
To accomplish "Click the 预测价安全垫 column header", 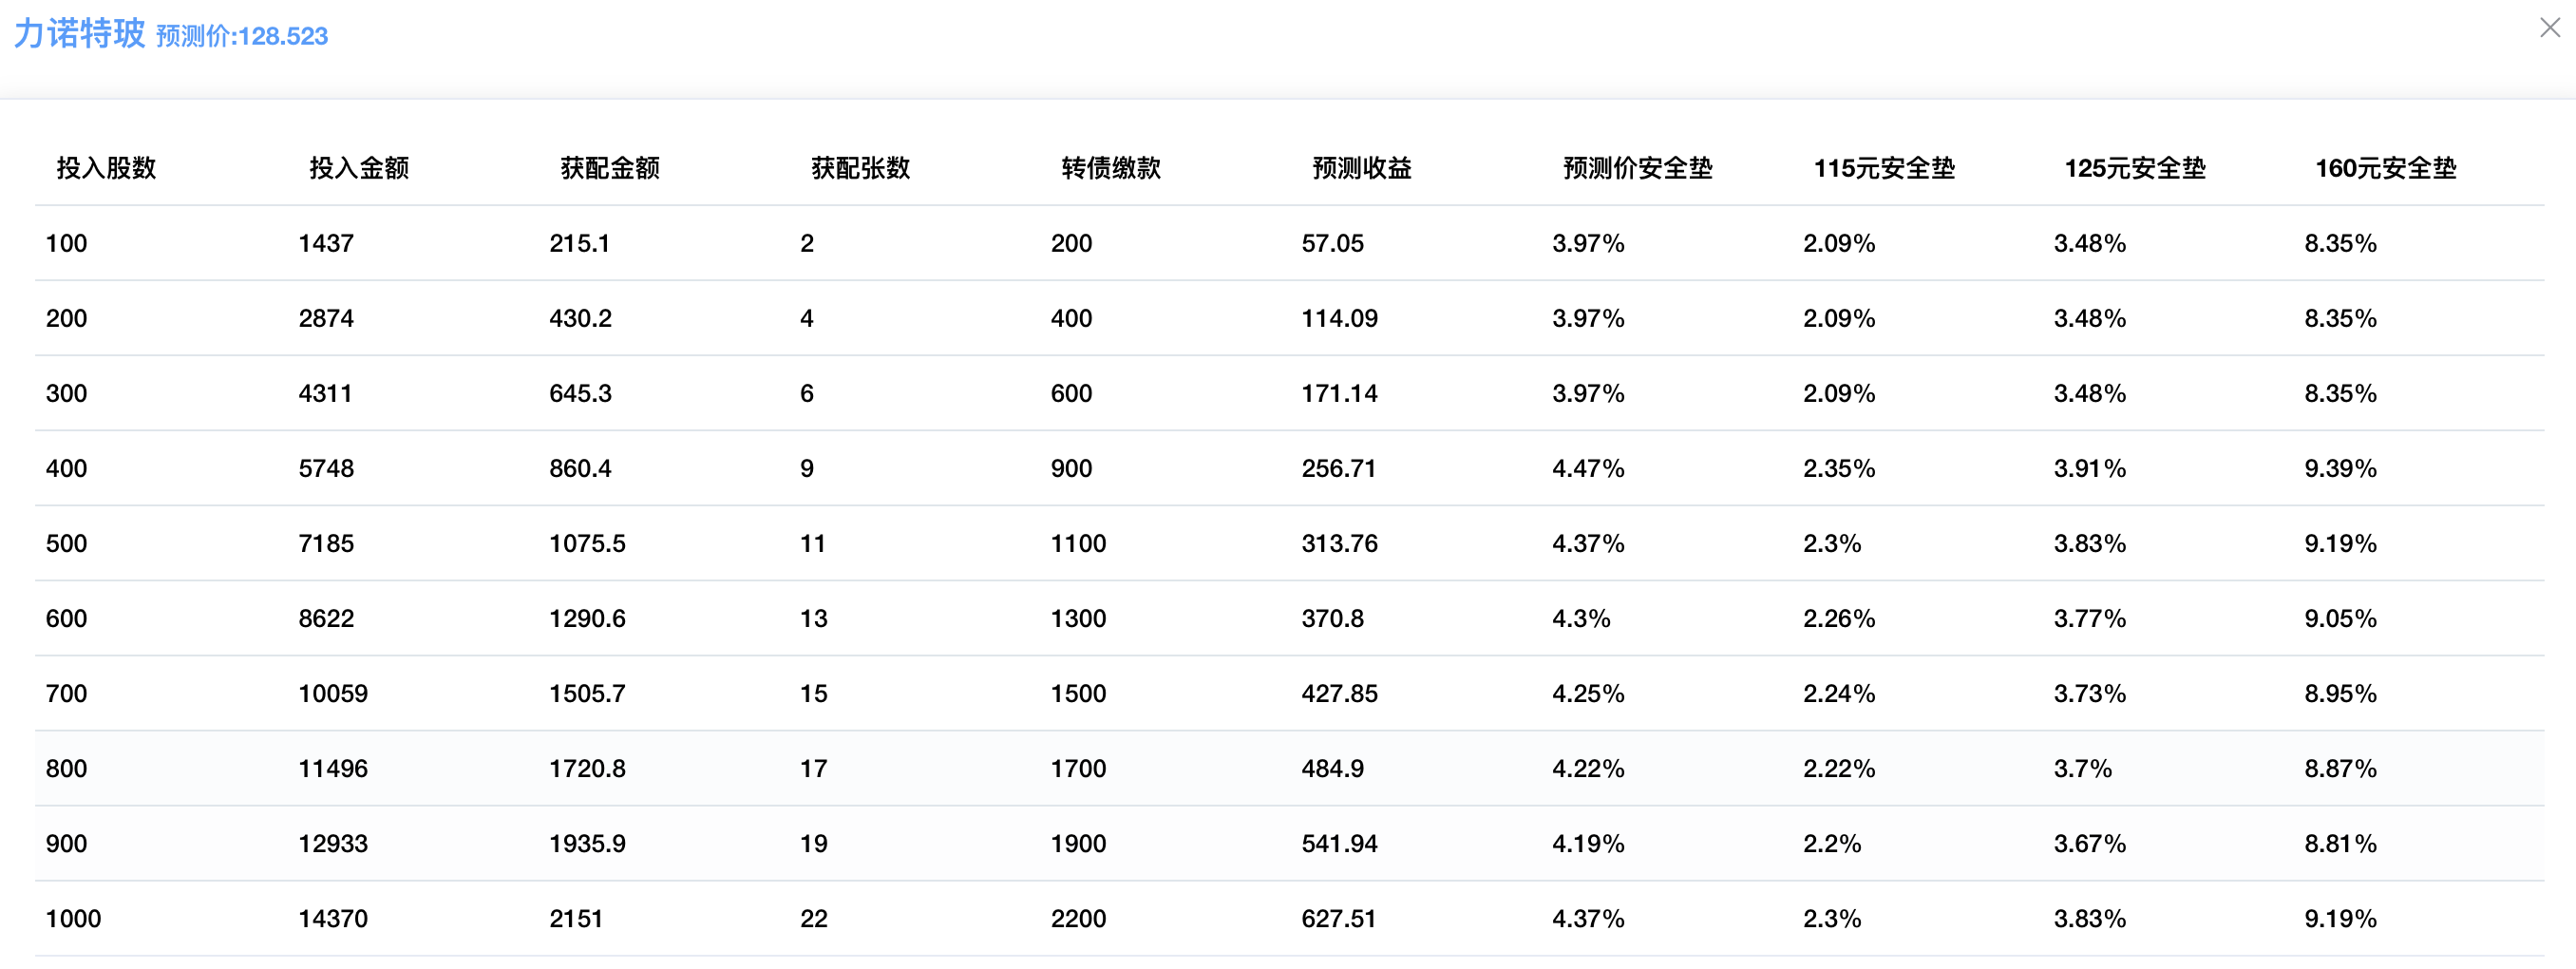I will (x=1637, y=168).
